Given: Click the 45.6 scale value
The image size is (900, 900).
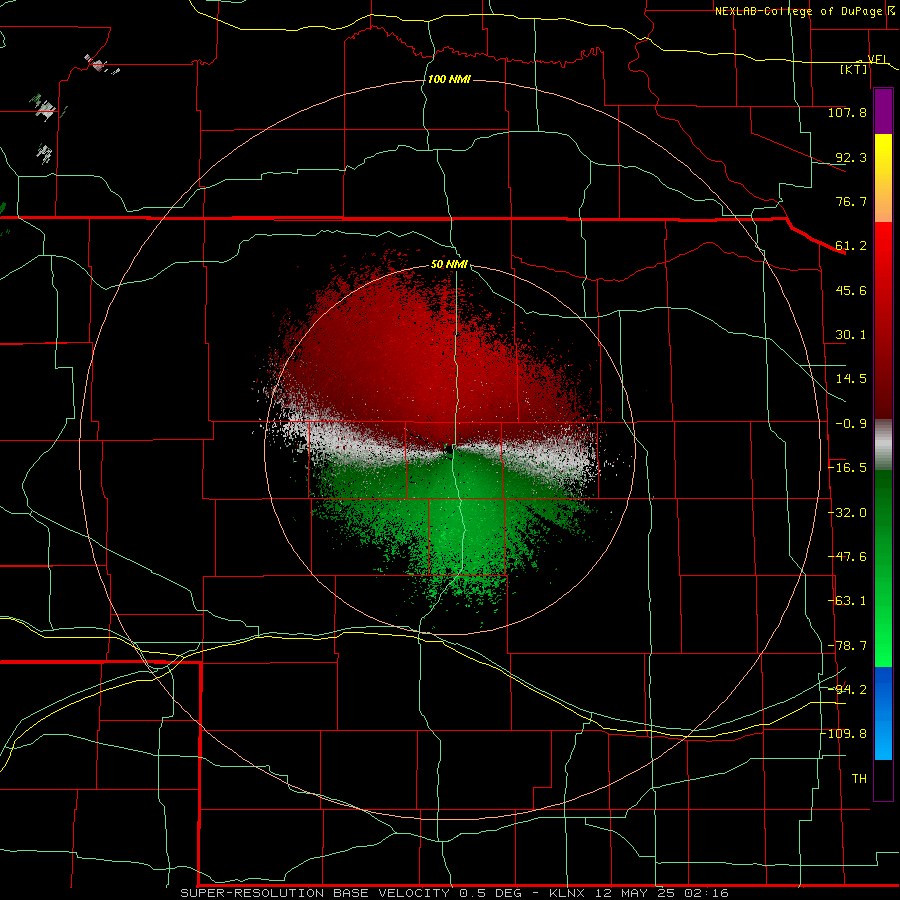Looking at the screenshot, I should (x=851, y=290).
